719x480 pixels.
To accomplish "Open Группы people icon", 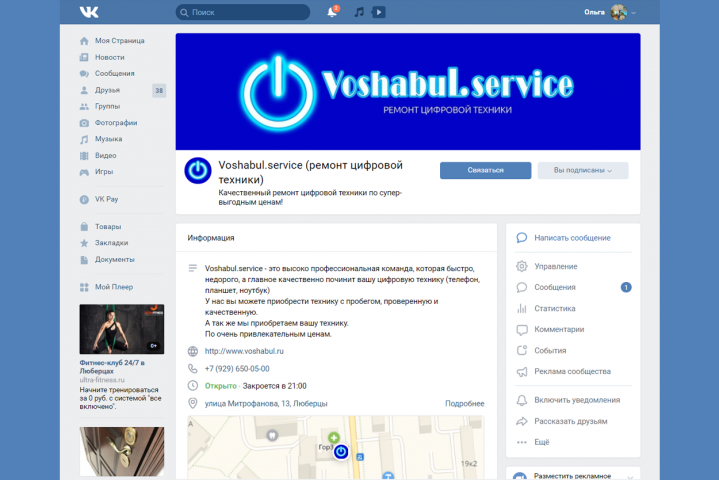I will coord(84,106).
